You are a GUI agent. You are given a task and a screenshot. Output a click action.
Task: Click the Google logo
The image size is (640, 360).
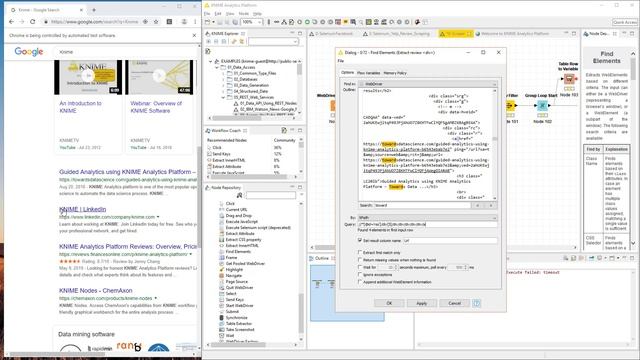(x=29, y=51)
